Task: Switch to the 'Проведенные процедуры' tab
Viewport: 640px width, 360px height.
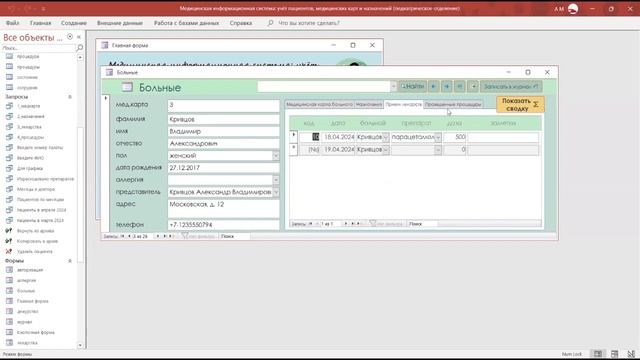Action: coord(453,104)
